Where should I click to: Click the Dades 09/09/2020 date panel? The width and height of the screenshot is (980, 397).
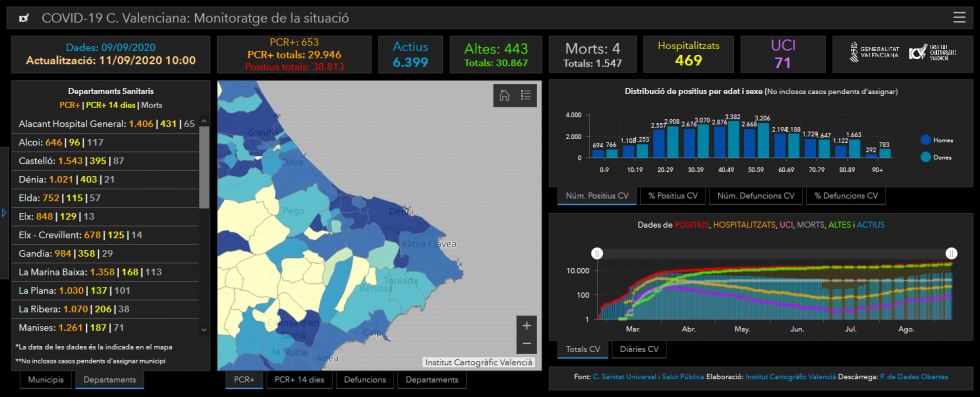click(111, 54)
